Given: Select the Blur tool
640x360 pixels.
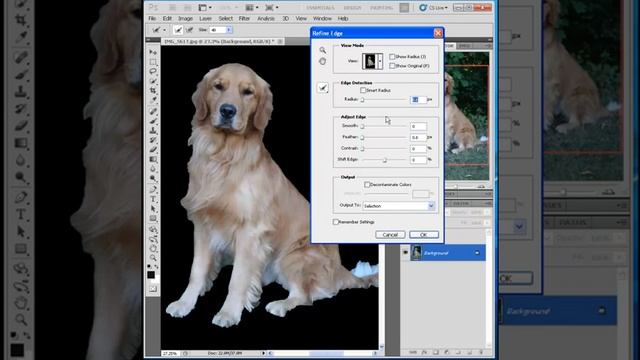Looking at the screenshot, I should click(x=153, y=169).
